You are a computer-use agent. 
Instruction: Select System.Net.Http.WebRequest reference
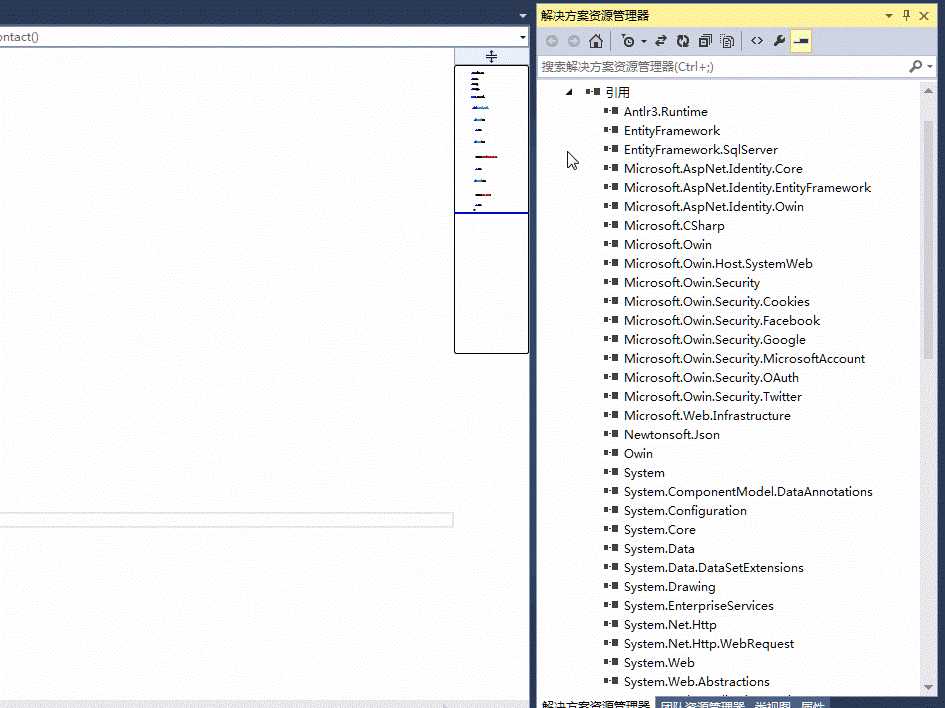(x=709, y=644)
